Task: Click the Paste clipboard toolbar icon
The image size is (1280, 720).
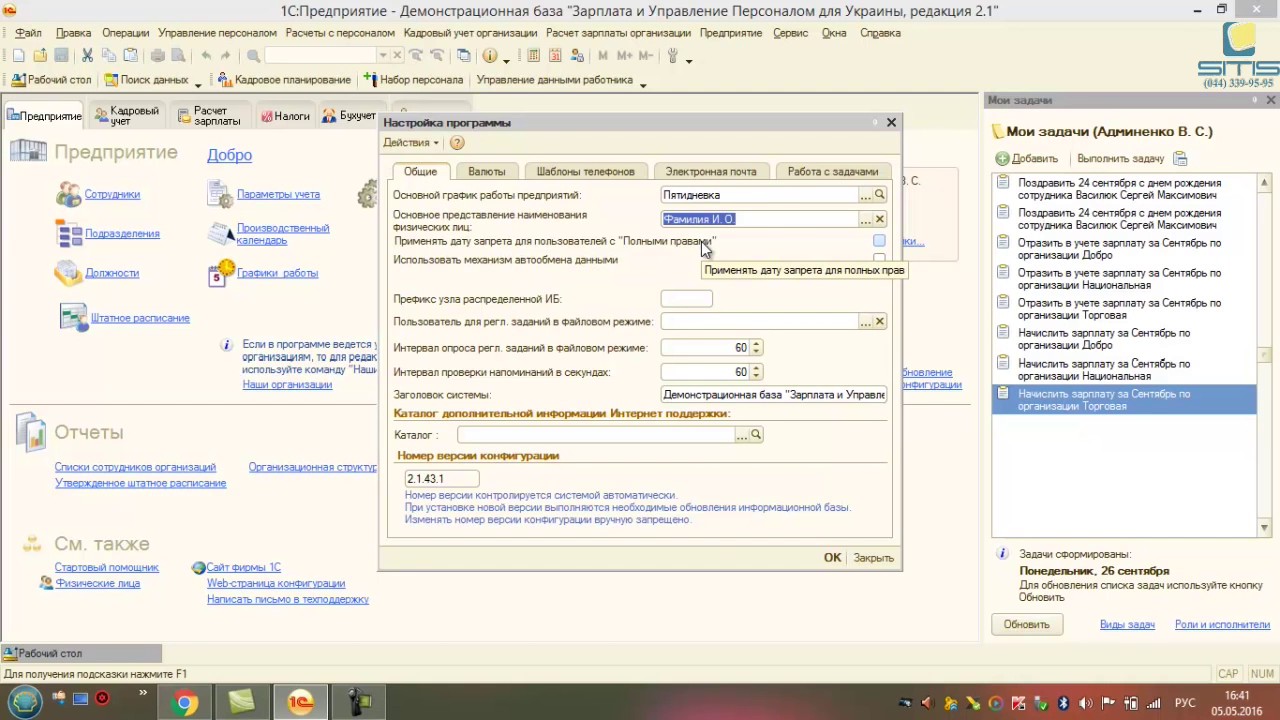Action: (129, 56)
